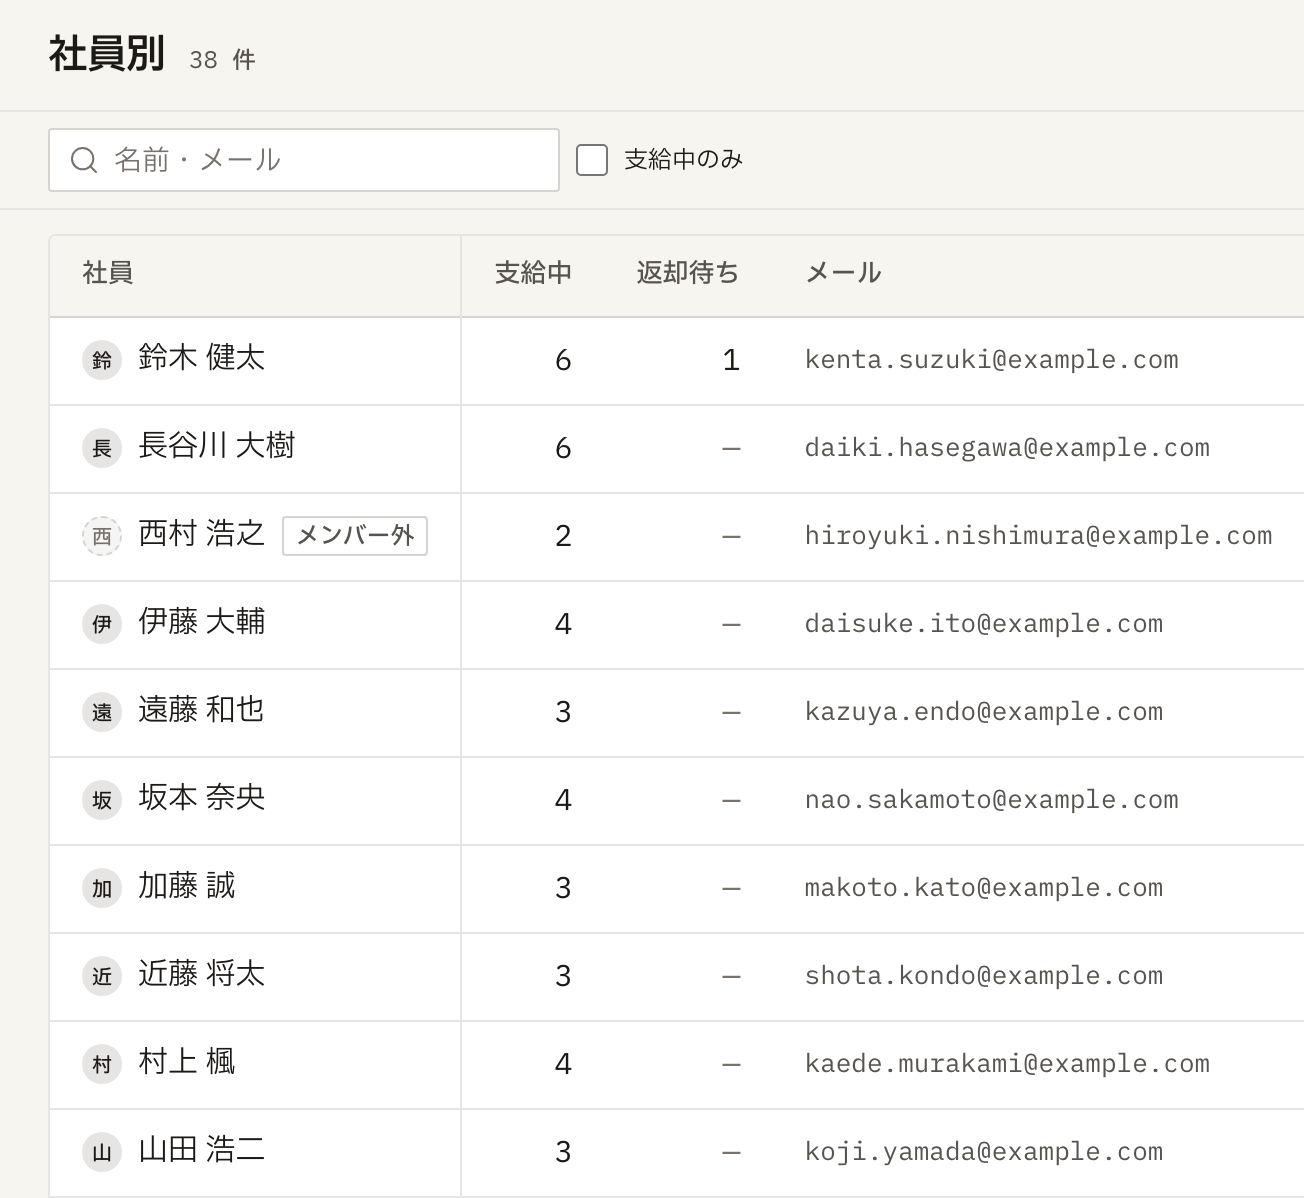Open employee 山田 浩二

202,1150
